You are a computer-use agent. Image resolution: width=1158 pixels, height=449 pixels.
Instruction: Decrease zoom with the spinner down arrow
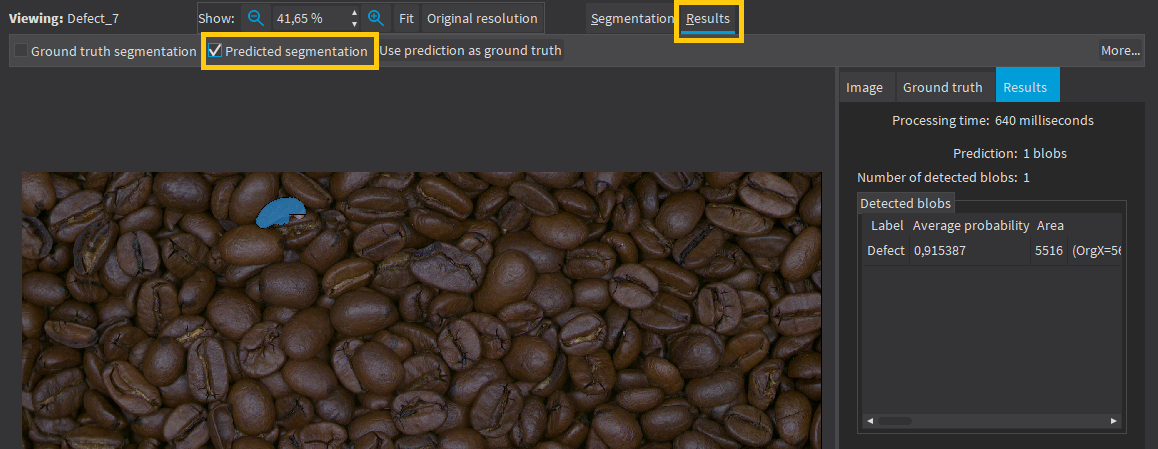click(x=354, y=24)
